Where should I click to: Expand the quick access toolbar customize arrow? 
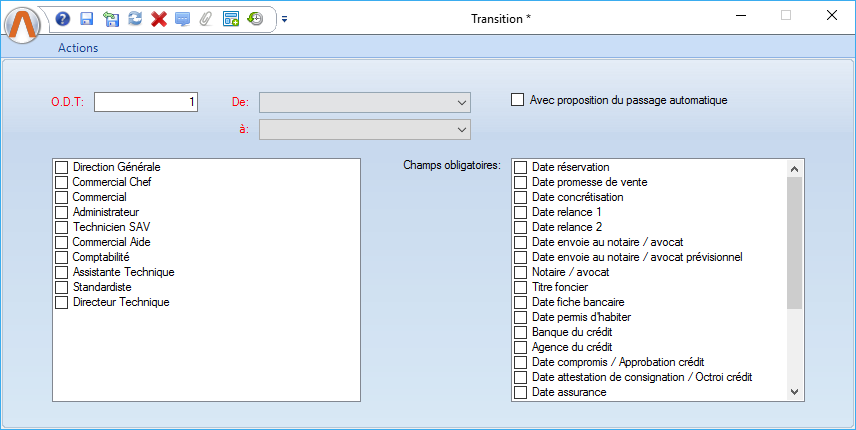coord(284,19)
